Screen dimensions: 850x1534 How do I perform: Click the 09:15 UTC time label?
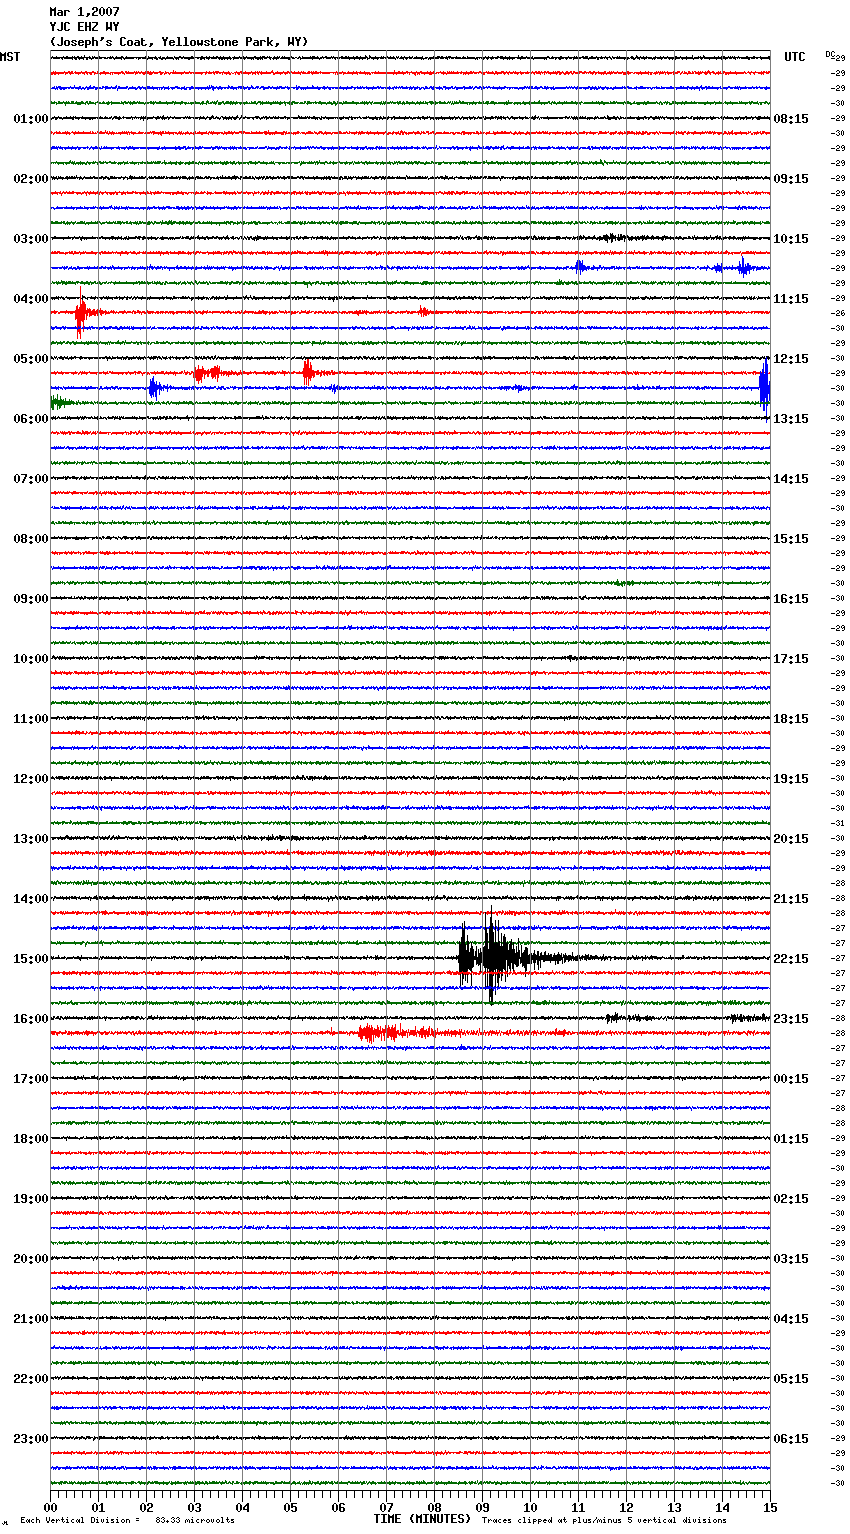click(x=791, y=179)
